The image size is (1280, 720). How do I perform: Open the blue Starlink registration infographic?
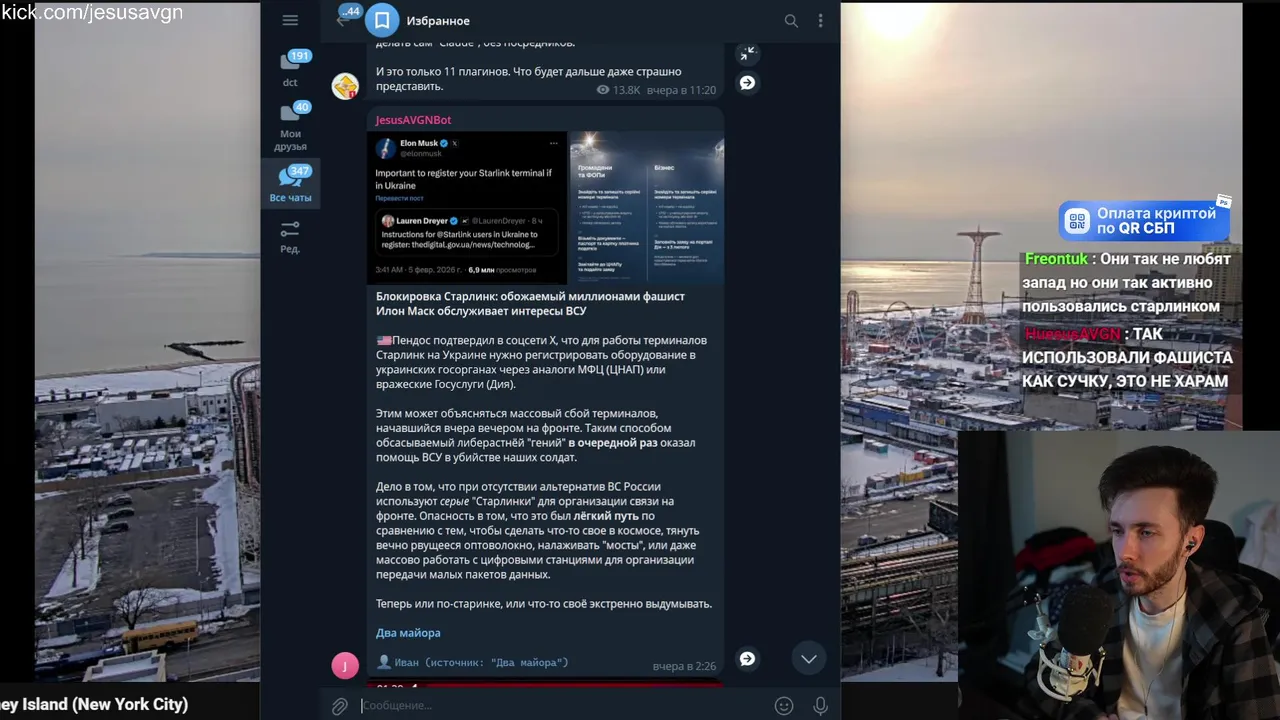pos(647,208)
